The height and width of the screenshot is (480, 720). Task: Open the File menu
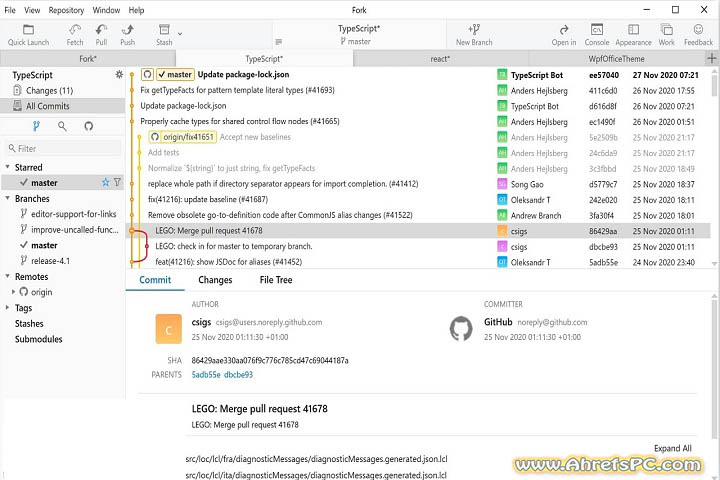(x=10, y=10)
